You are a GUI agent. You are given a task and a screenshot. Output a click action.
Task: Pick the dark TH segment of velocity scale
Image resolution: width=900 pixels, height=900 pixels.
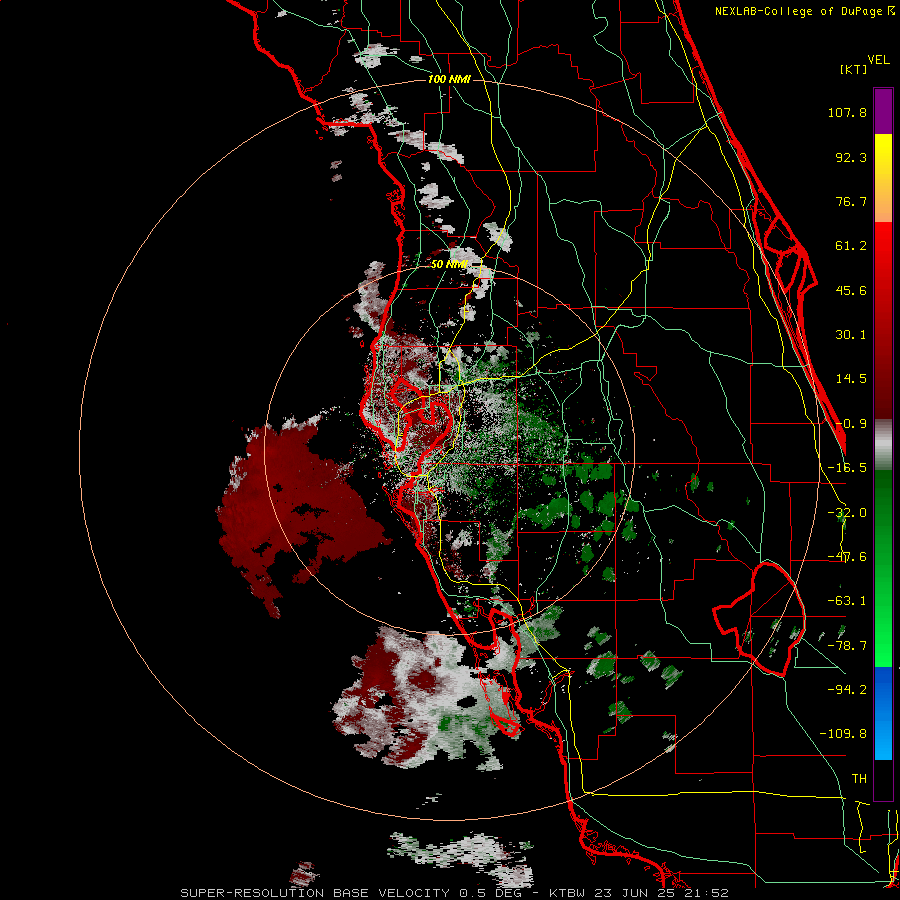pyautogui.click(x=883, y=779)
